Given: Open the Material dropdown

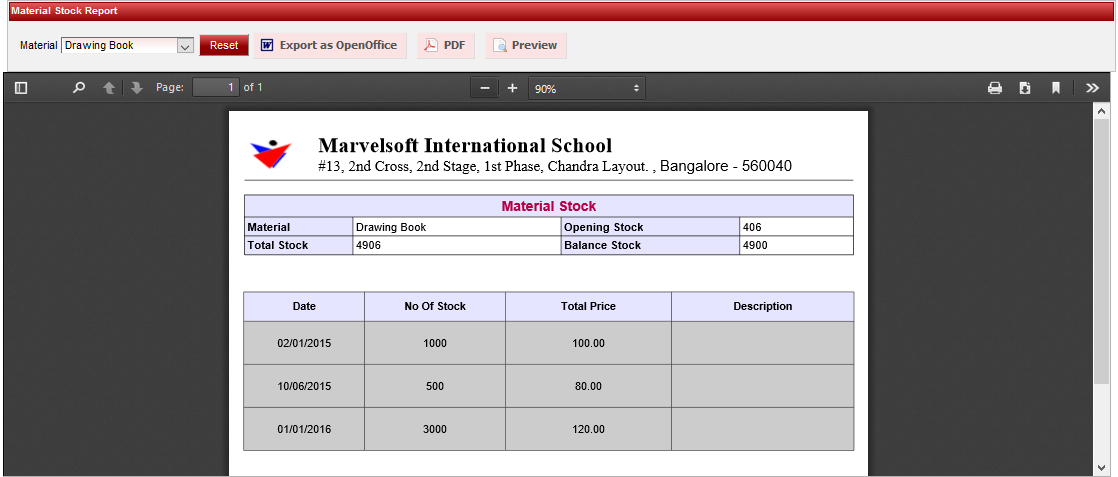Looking at the screenshot, I should pos(184,46).
